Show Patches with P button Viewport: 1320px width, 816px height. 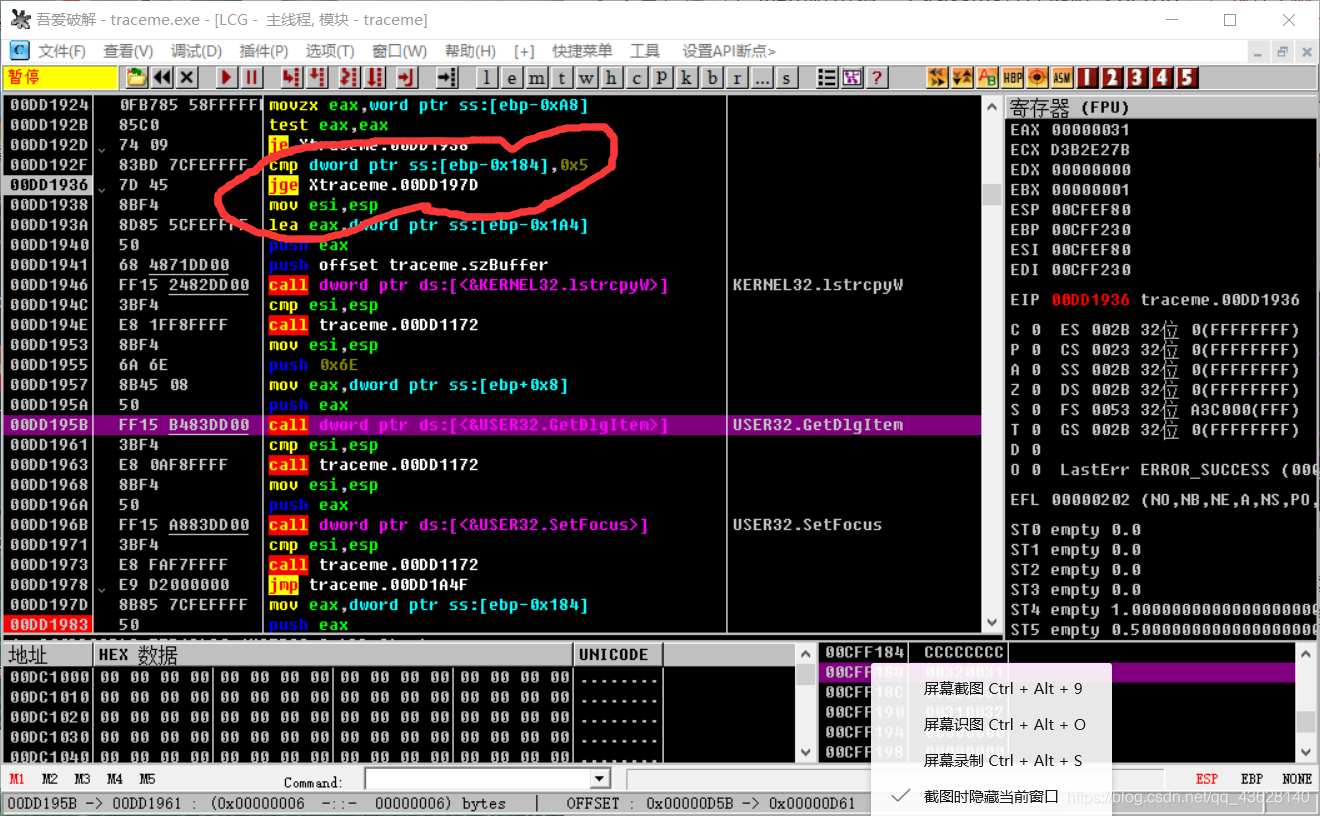tap(661, 77)
